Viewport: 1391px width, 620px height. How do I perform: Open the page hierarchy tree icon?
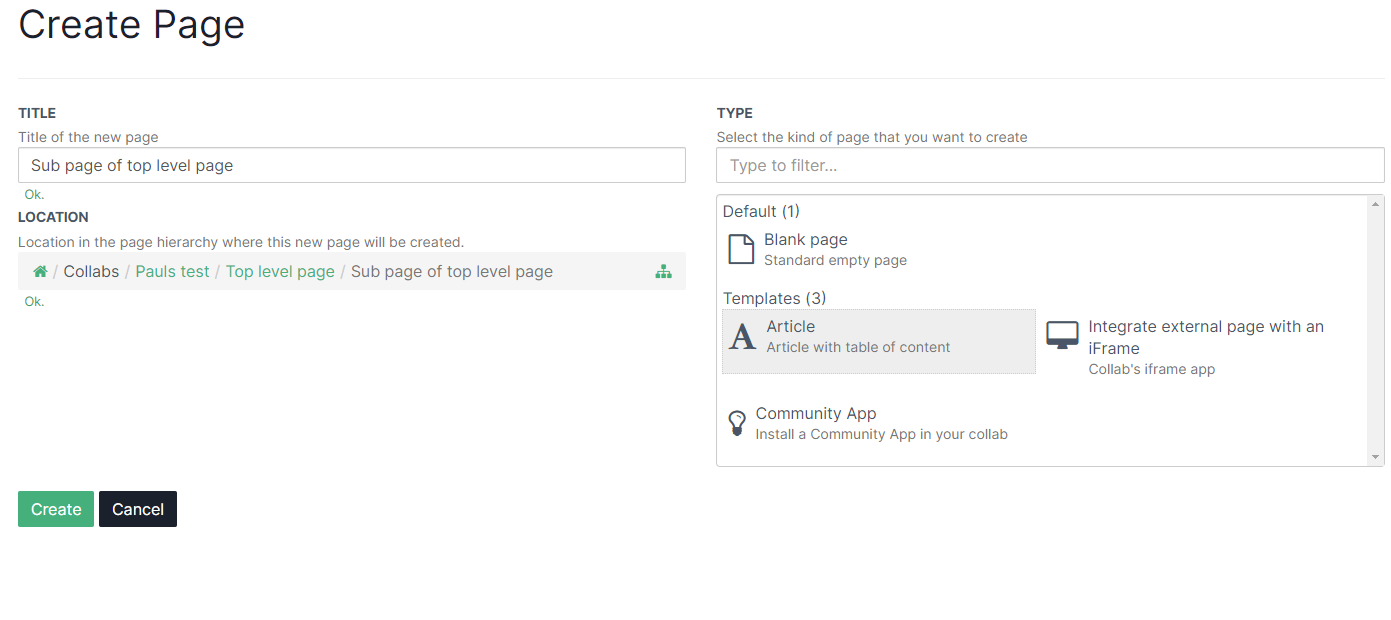click(x=663, y=272)
